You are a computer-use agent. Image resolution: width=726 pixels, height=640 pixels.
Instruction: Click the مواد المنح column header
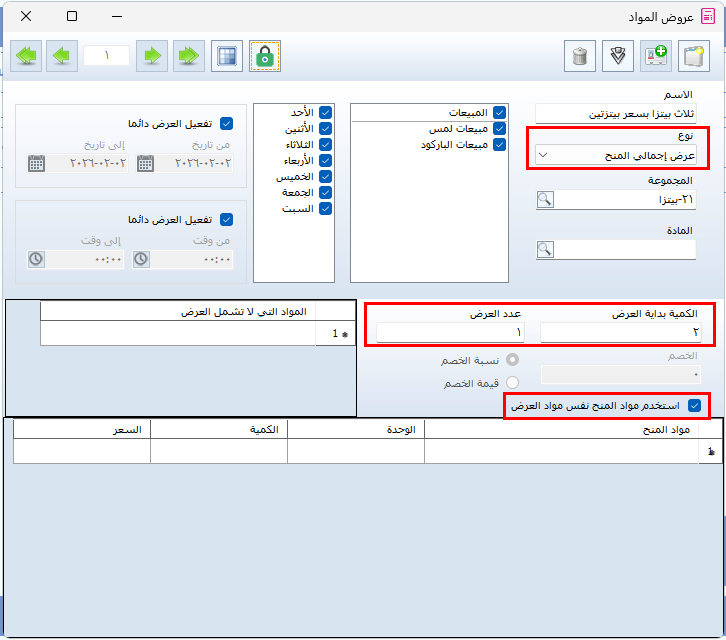point(560,428)
